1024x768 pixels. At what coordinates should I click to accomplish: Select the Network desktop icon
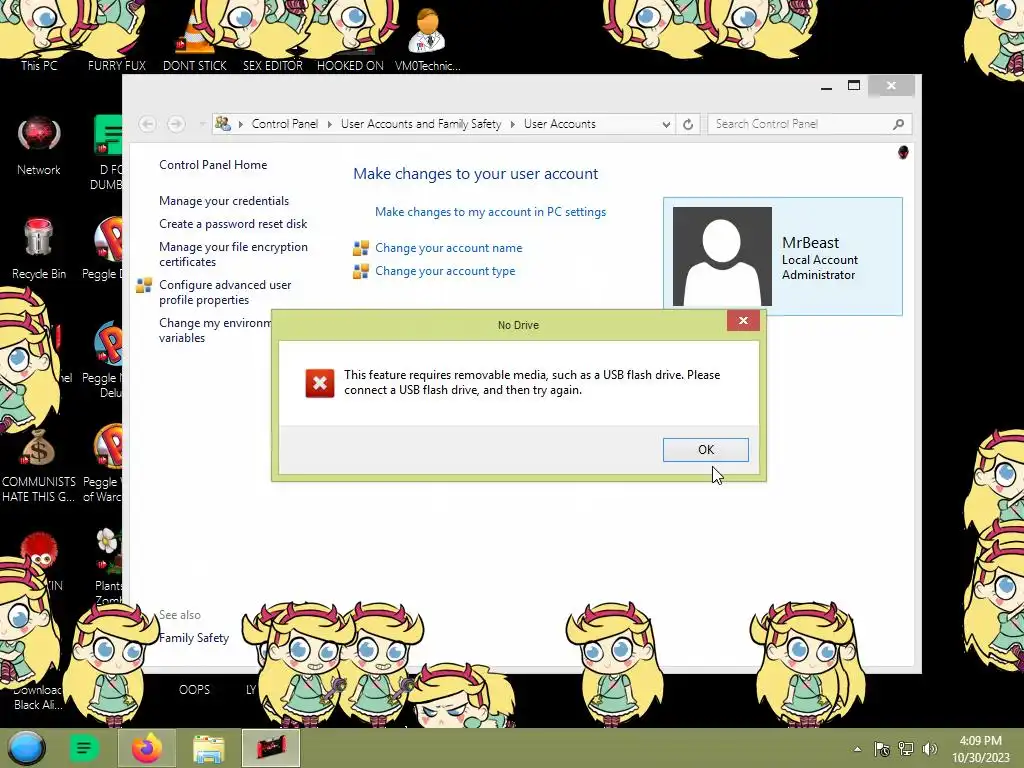point(39,146)
